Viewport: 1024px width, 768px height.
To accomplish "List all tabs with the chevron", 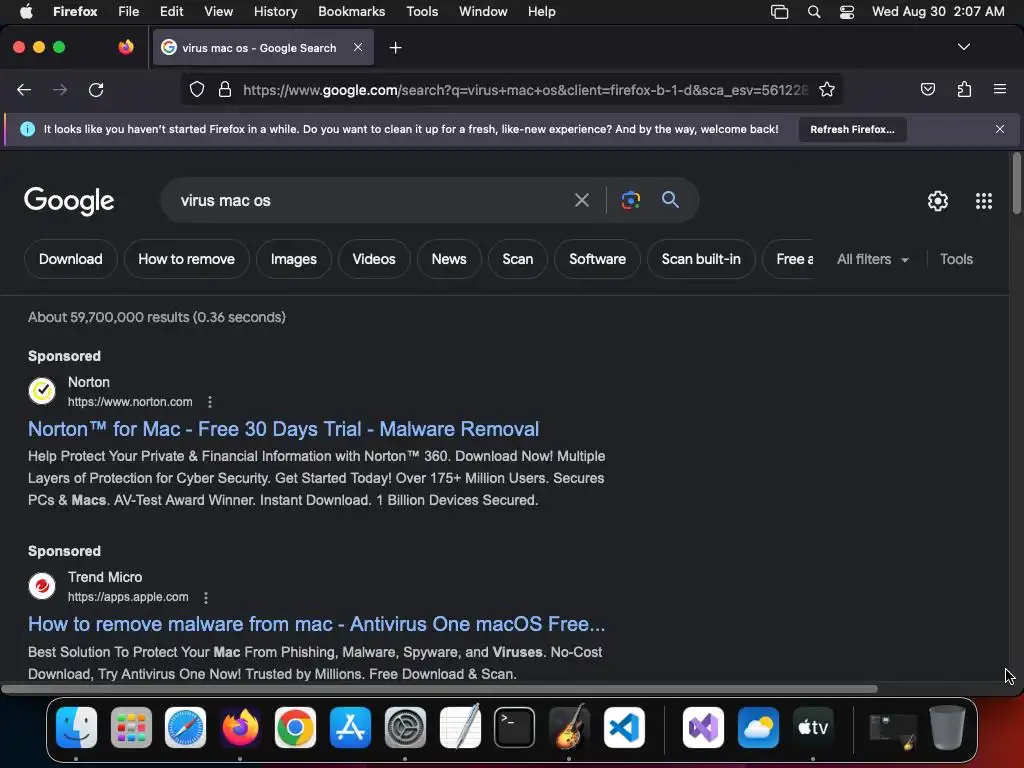I will 963,47.
